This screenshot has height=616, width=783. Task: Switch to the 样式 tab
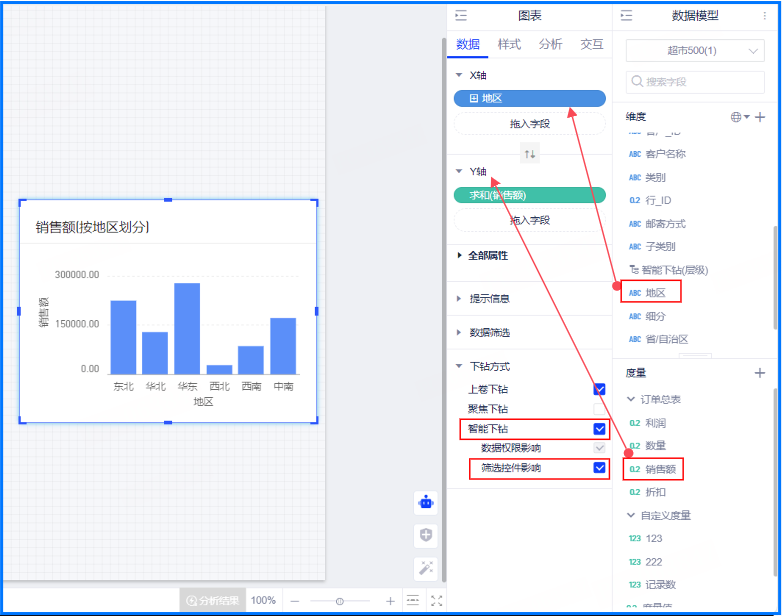click(x=509, y=44)
